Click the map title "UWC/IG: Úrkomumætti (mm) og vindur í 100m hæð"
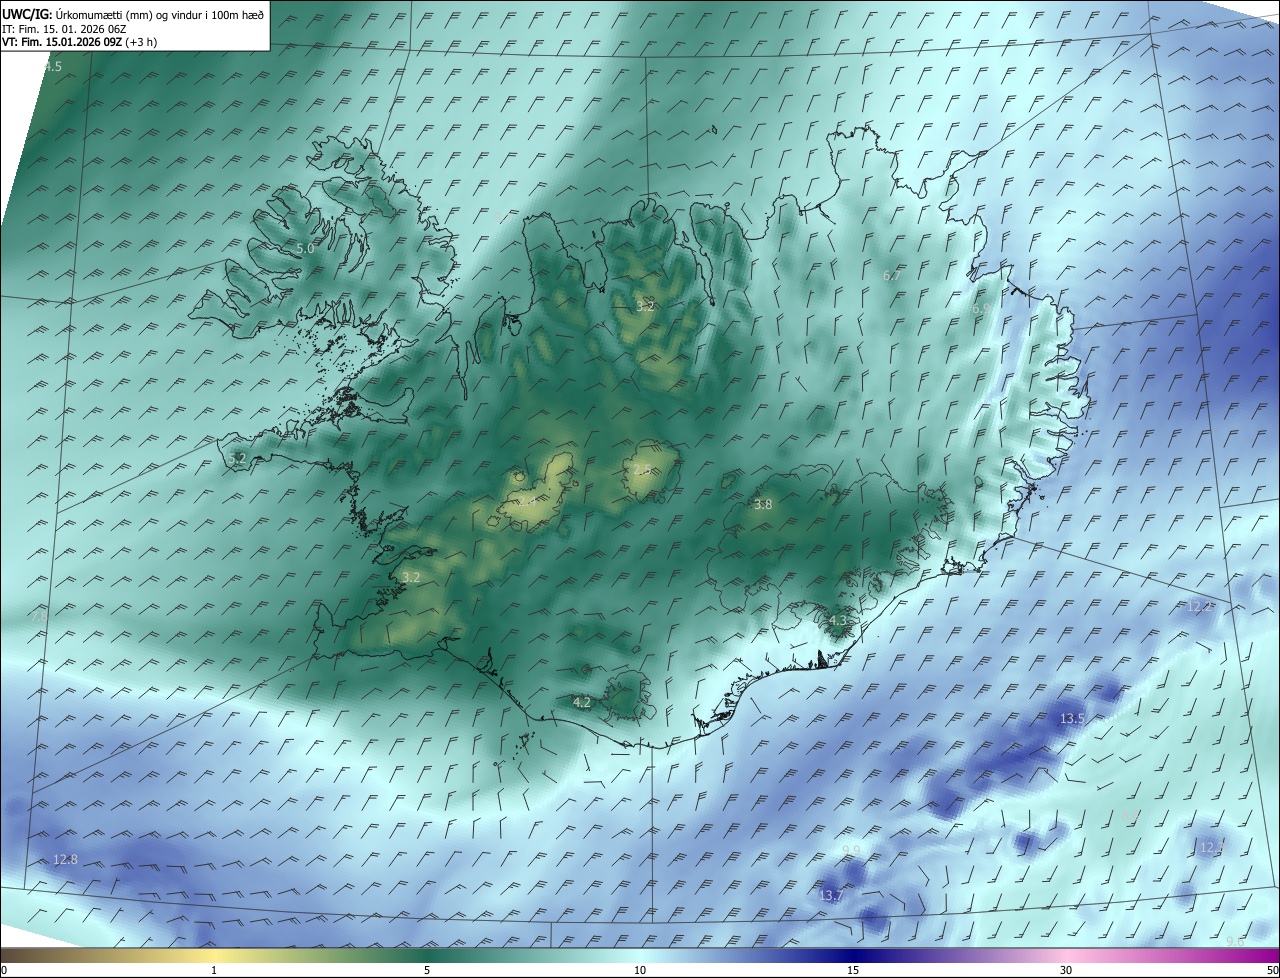The height and width of the screenshot is (978, 1280). point(133,14)
